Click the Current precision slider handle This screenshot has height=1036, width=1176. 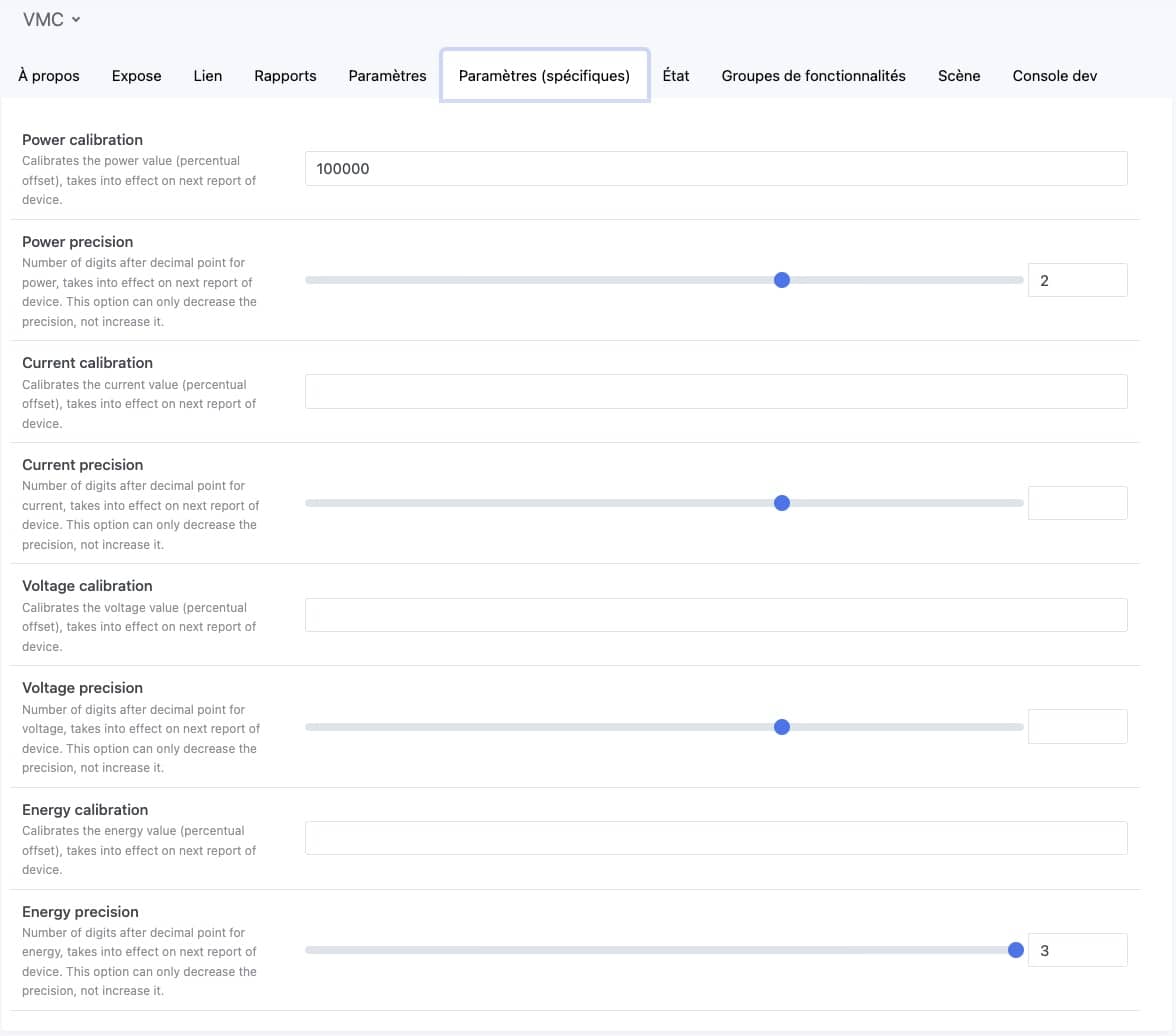coord(782,503)
